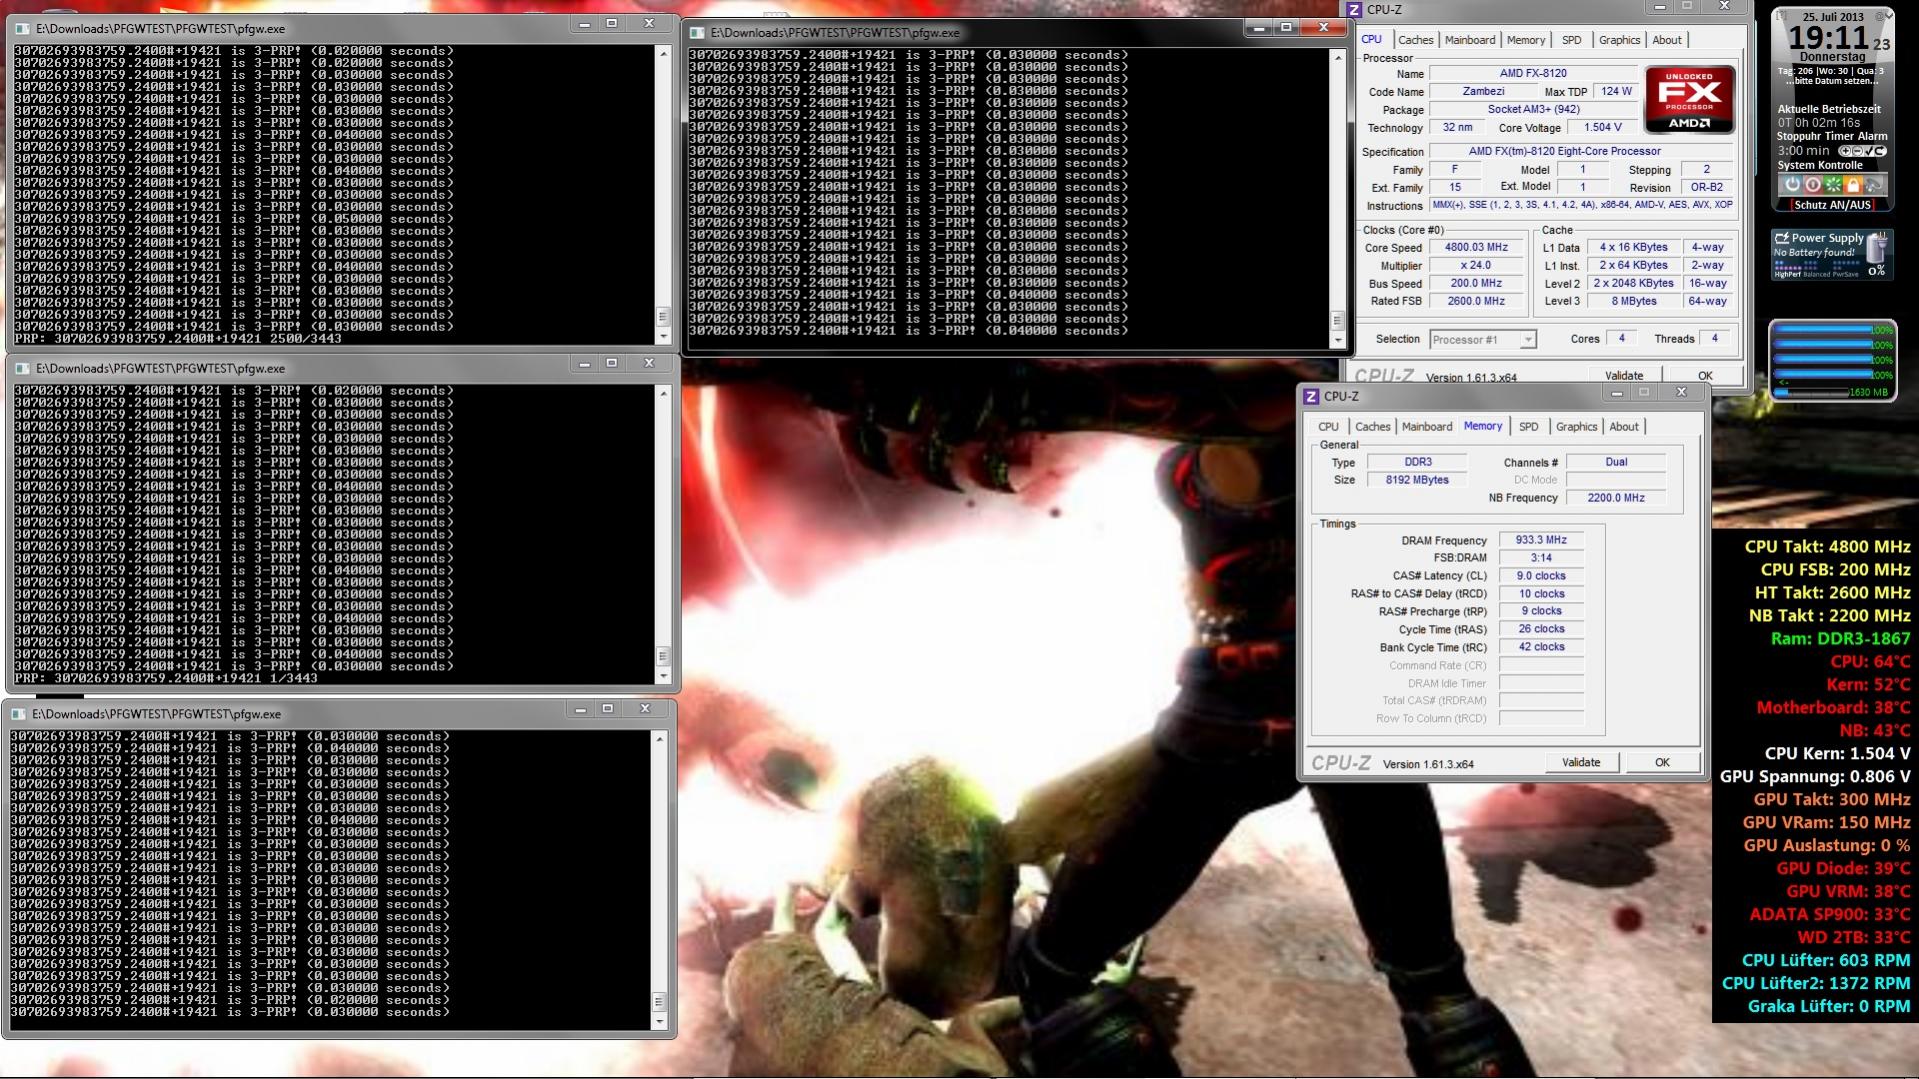
Task: Click the Alarm label in the clock gadget
Action: [x=1873, y=136]
